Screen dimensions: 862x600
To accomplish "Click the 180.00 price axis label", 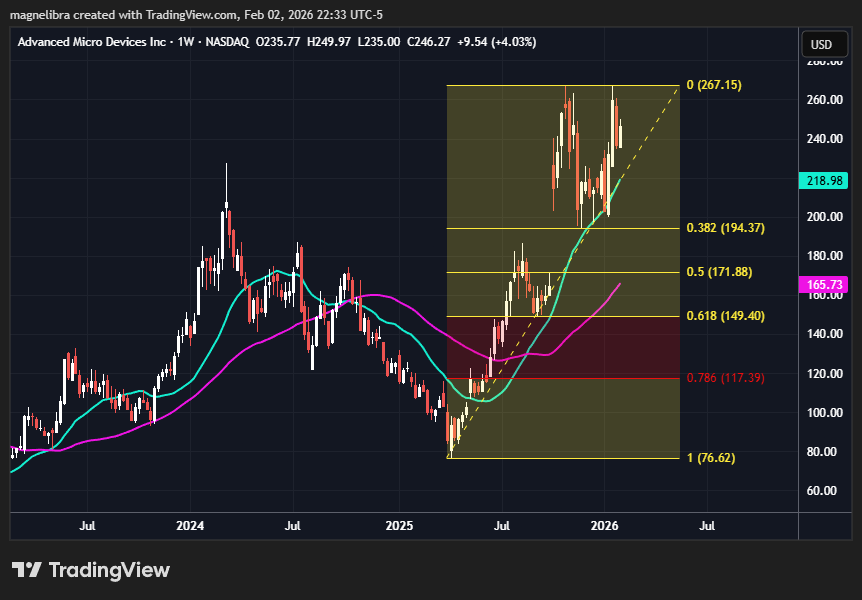I will click(x=825, y=256).
